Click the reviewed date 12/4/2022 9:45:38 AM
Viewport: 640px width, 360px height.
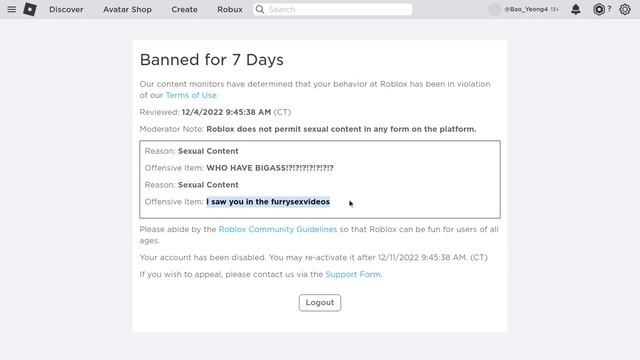pos(226,112)
